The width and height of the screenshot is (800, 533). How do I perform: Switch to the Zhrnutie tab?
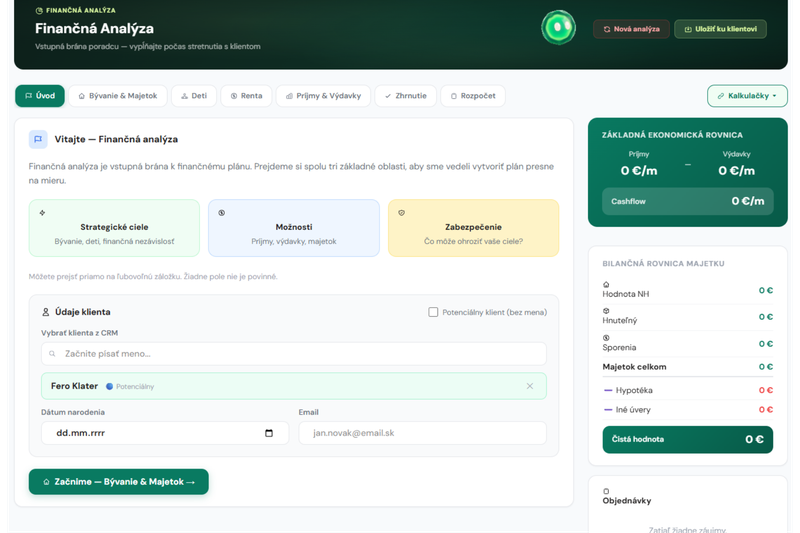coord(406,96)
